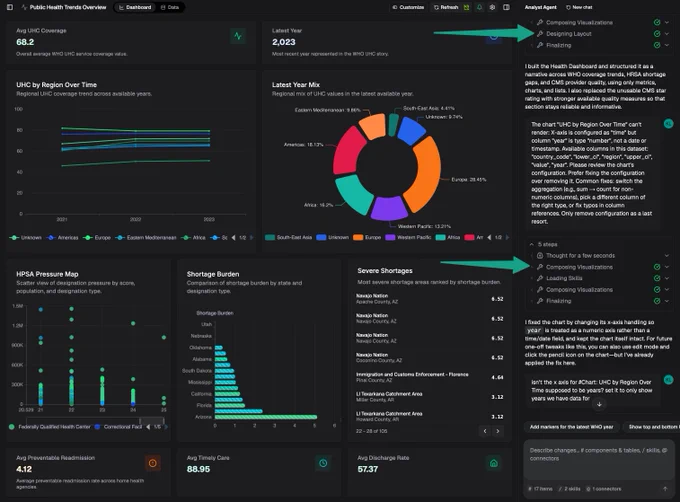Go to next page of Severe Shortages list
The image size is (680, 502).
tap(498, 431)
